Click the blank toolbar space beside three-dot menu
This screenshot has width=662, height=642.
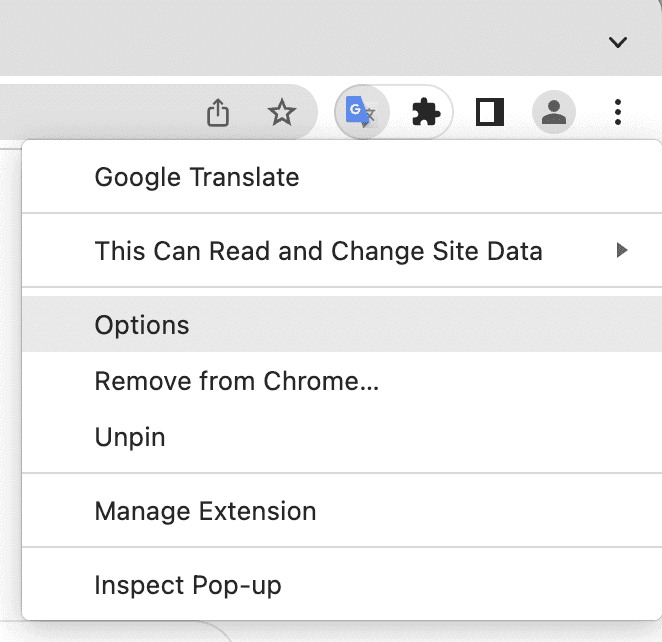tap(648, 112)
